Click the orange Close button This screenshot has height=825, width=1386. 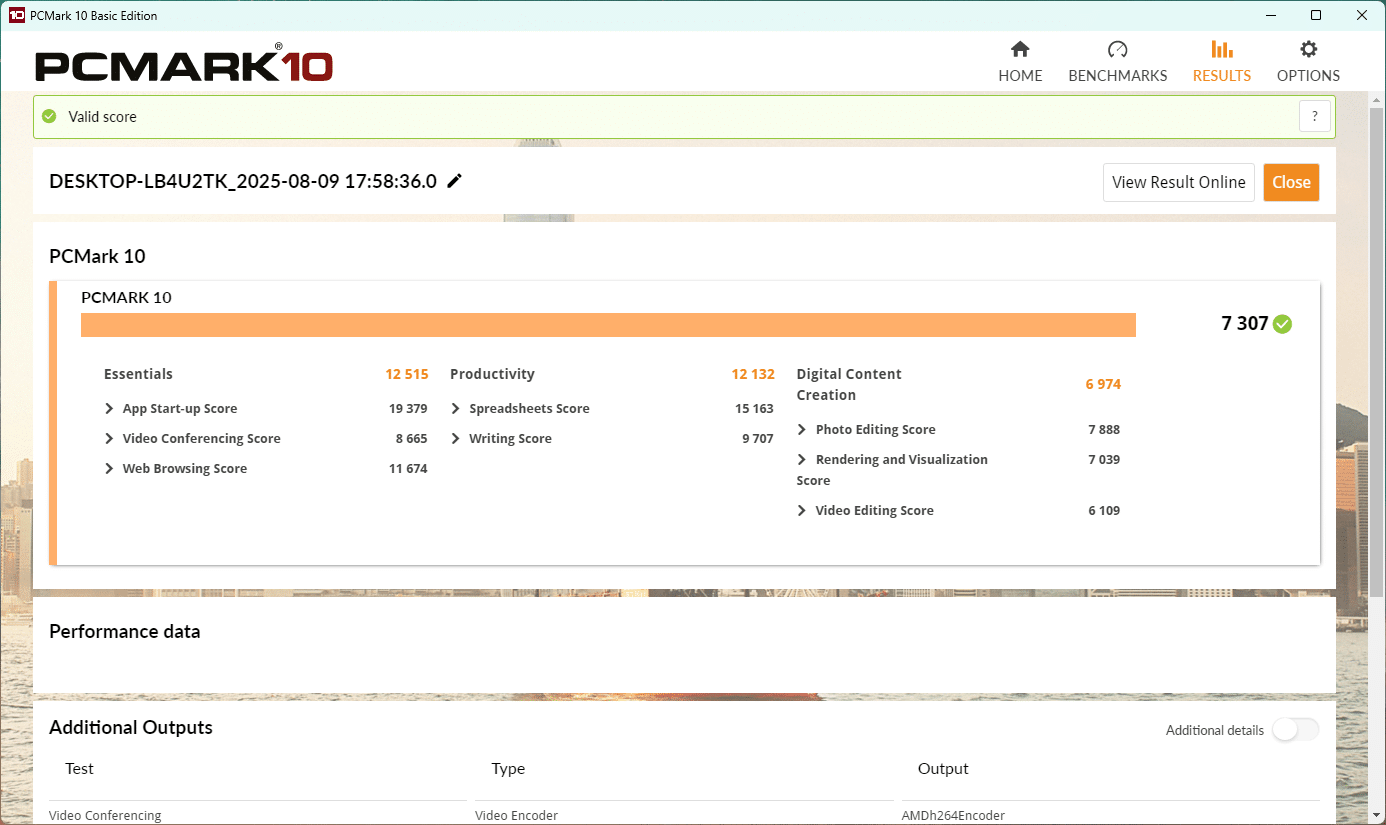1291,182
